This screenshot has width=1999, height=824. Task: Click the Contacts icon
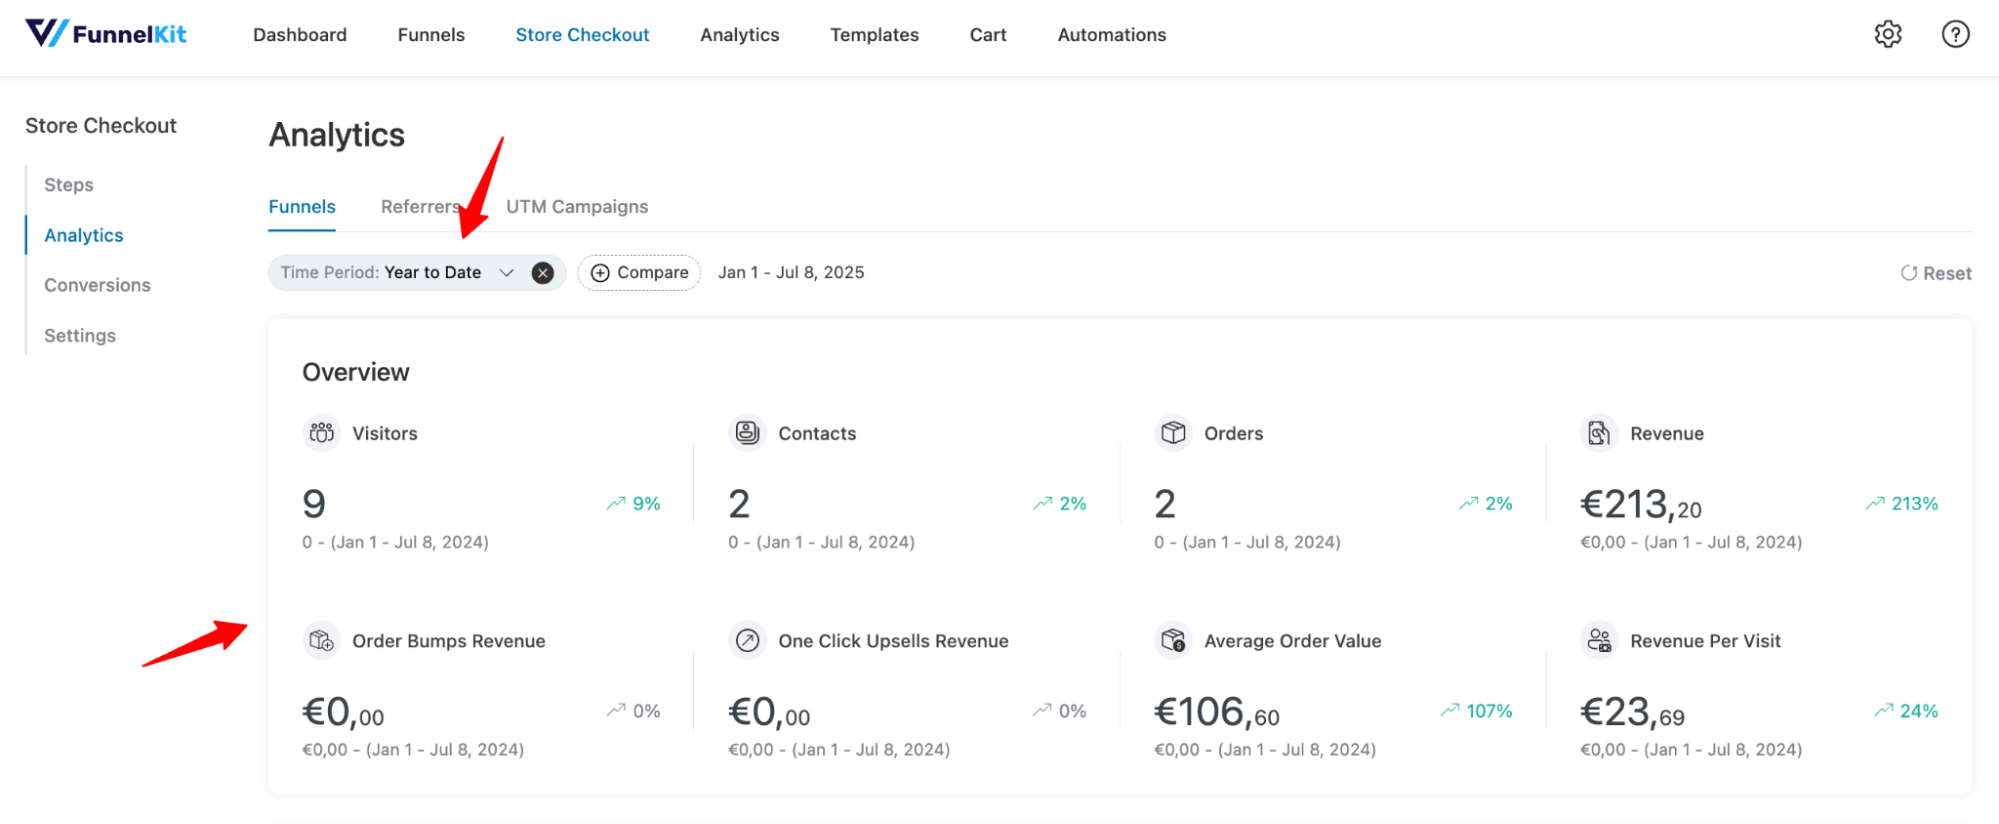pos(747,433)
